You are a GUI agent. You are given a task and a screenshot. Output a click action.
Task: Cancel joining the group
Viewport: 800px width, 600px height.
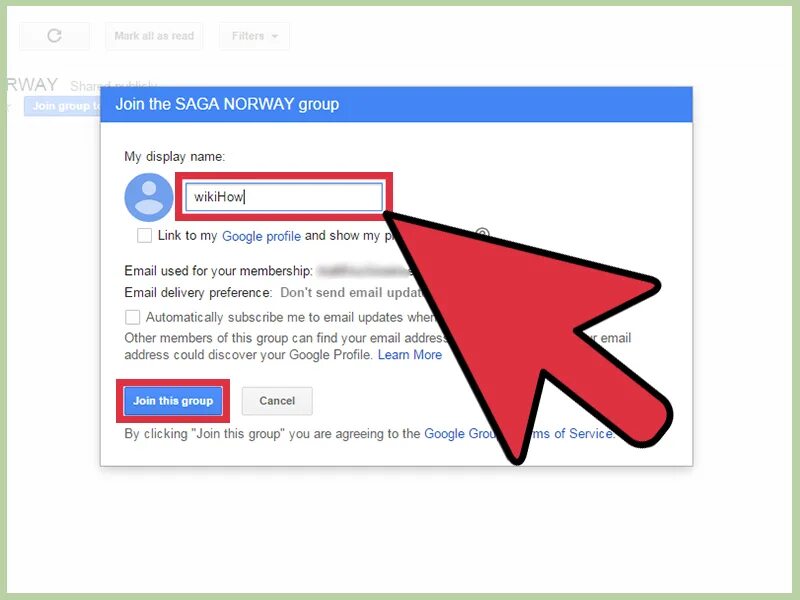click(277, 401)
